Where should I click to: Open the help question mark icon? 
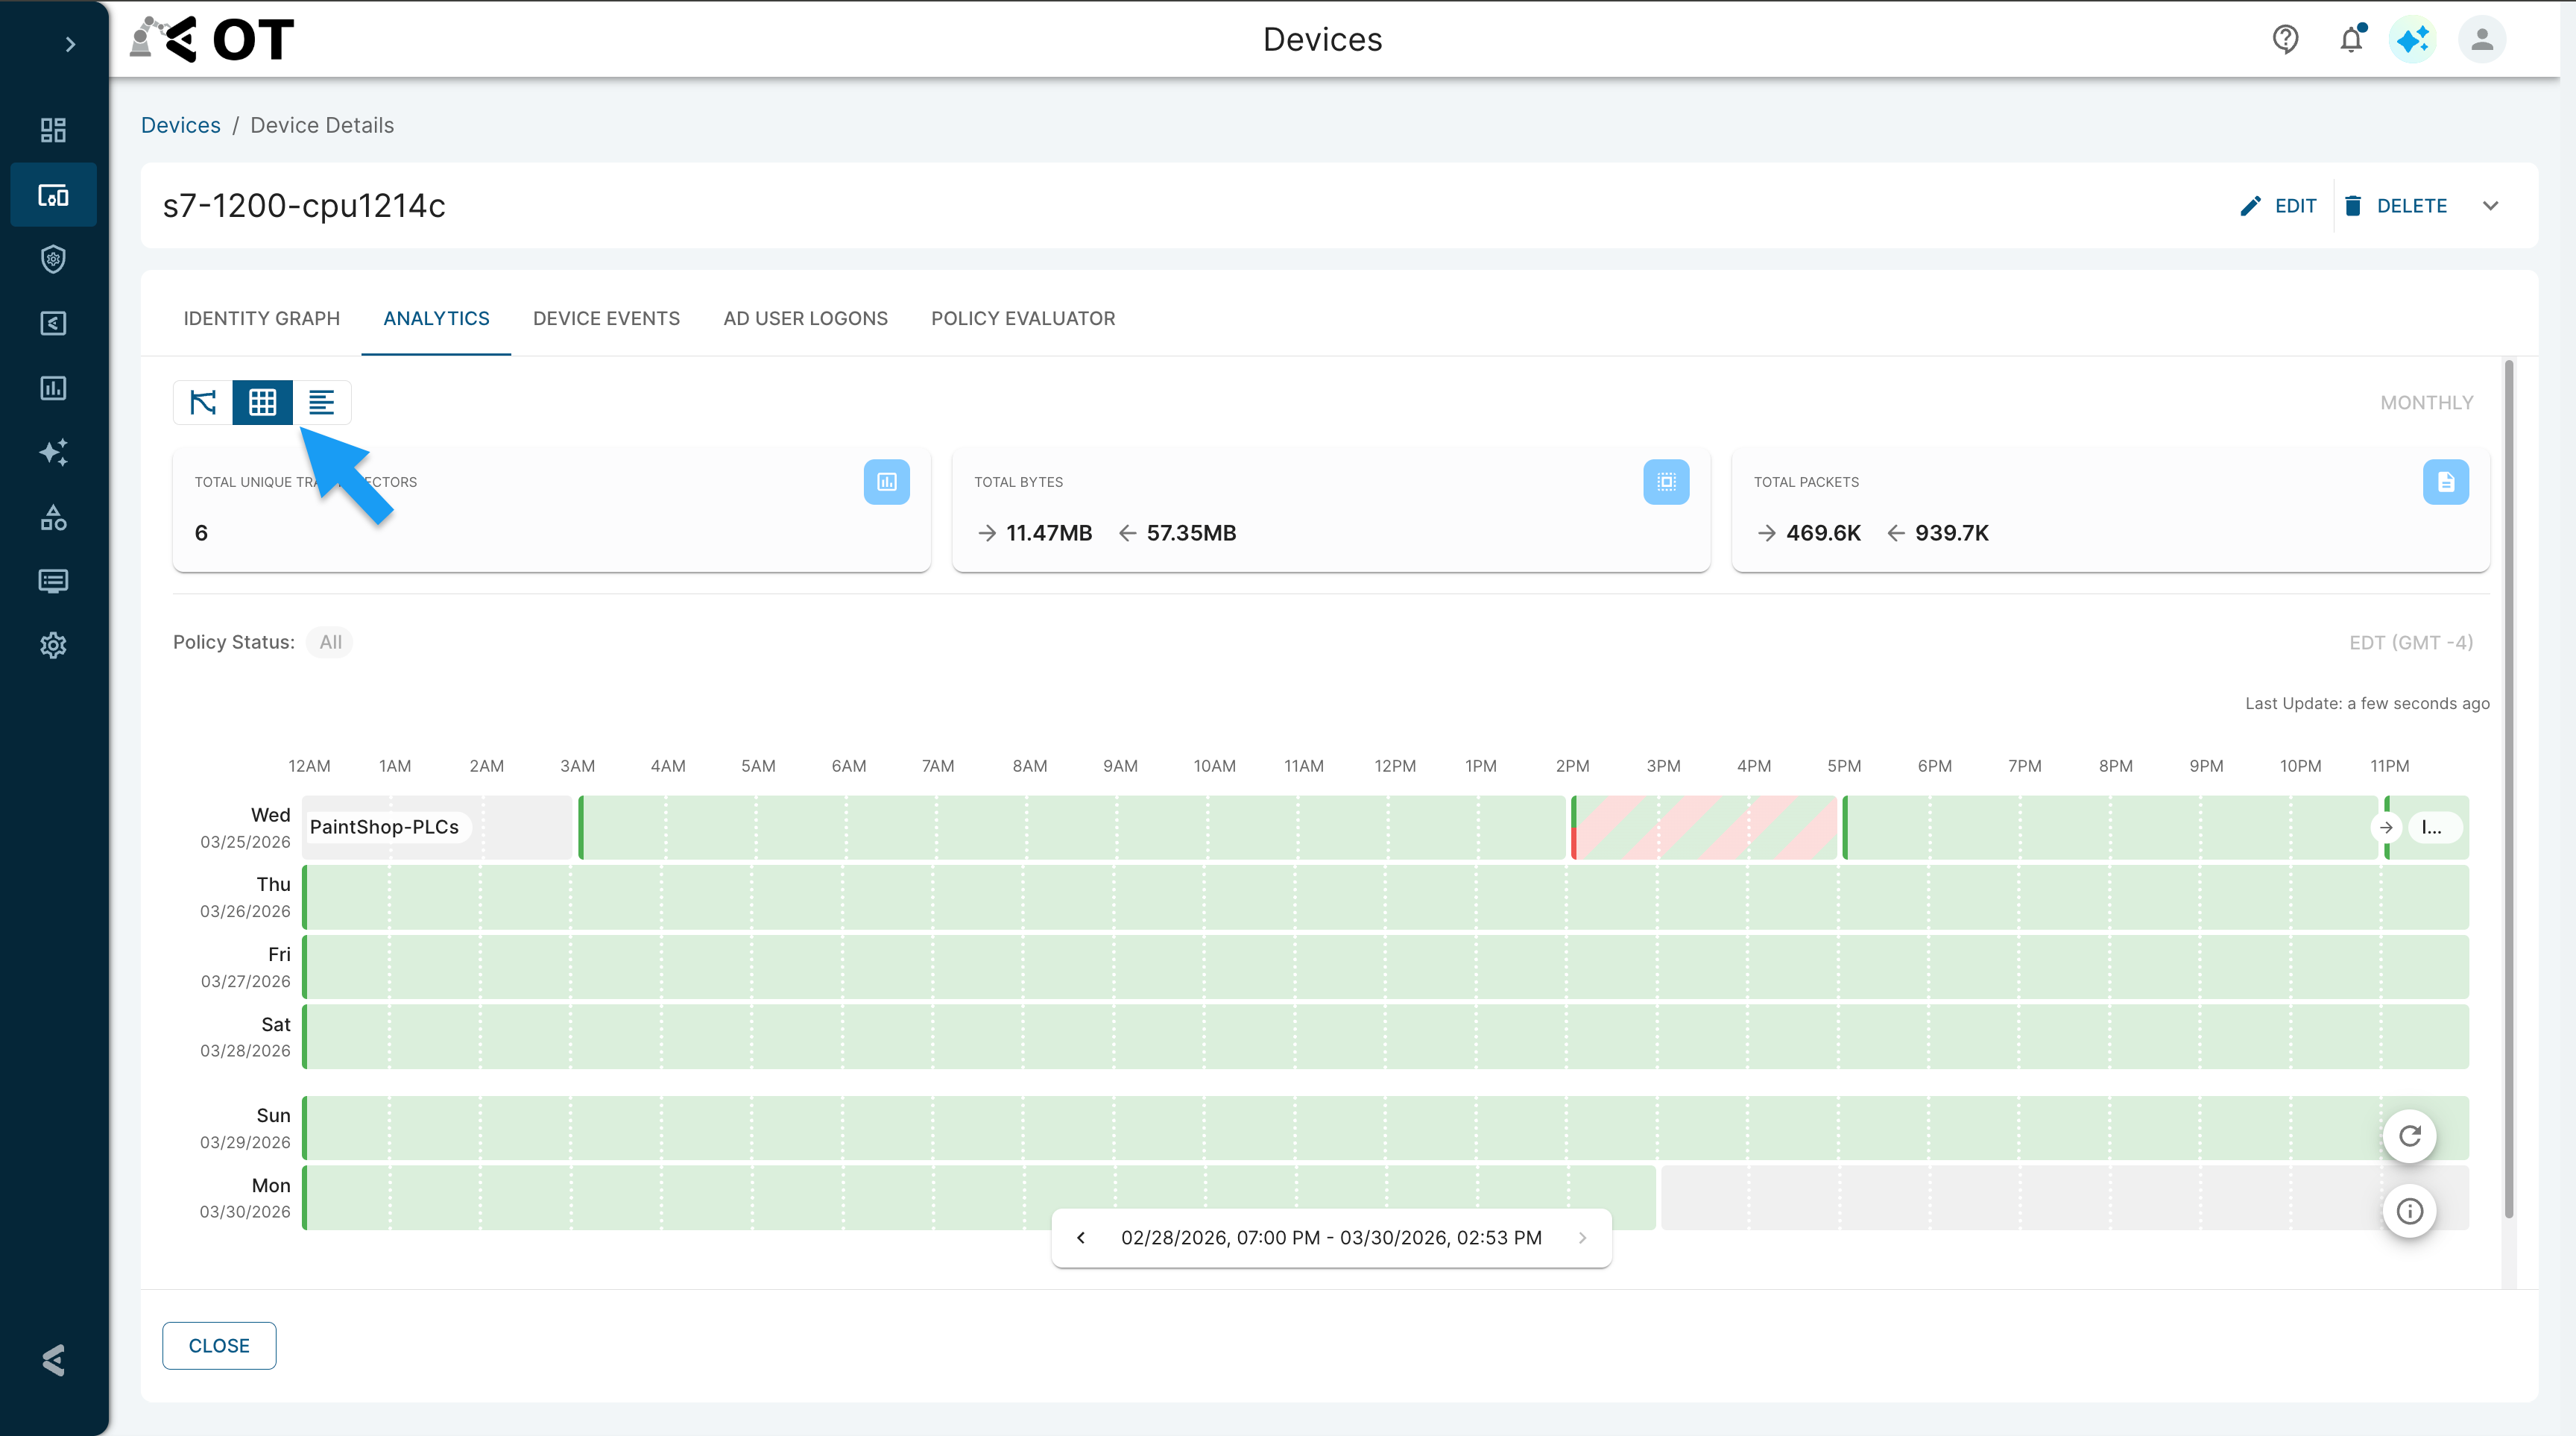click(x=2285, y=39)
